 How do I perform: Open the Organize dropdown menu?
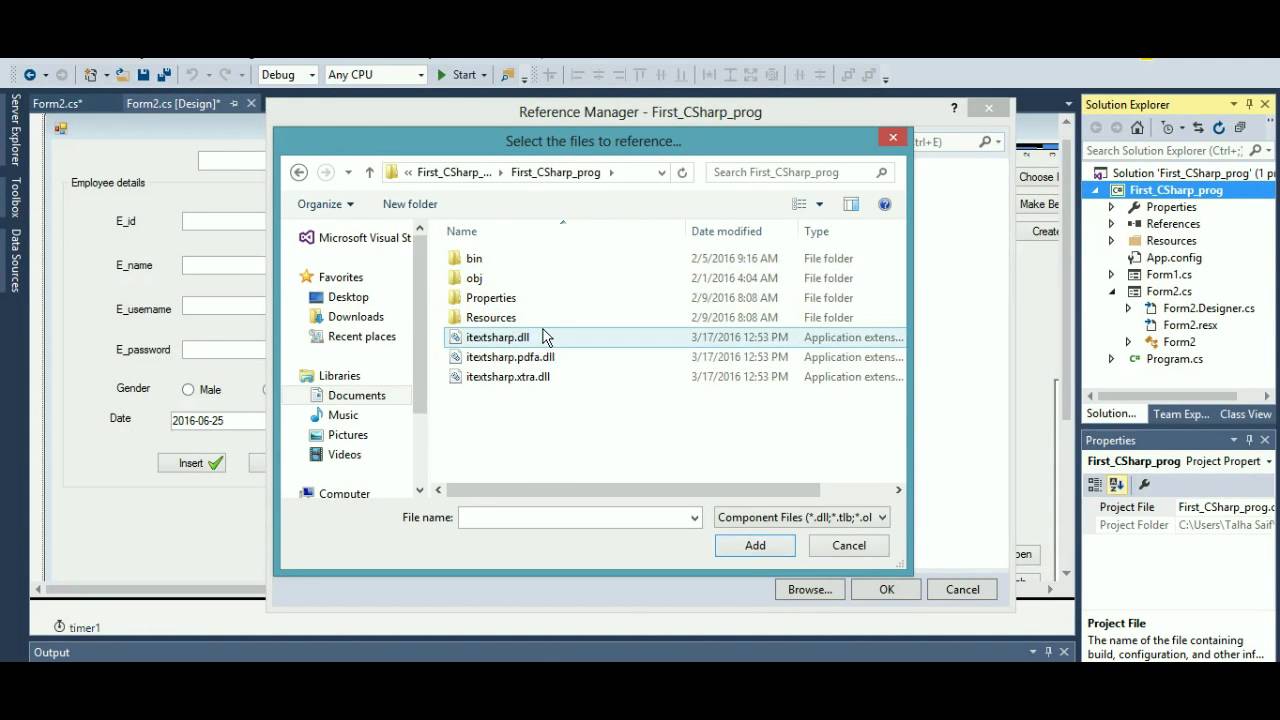(325, 204)
